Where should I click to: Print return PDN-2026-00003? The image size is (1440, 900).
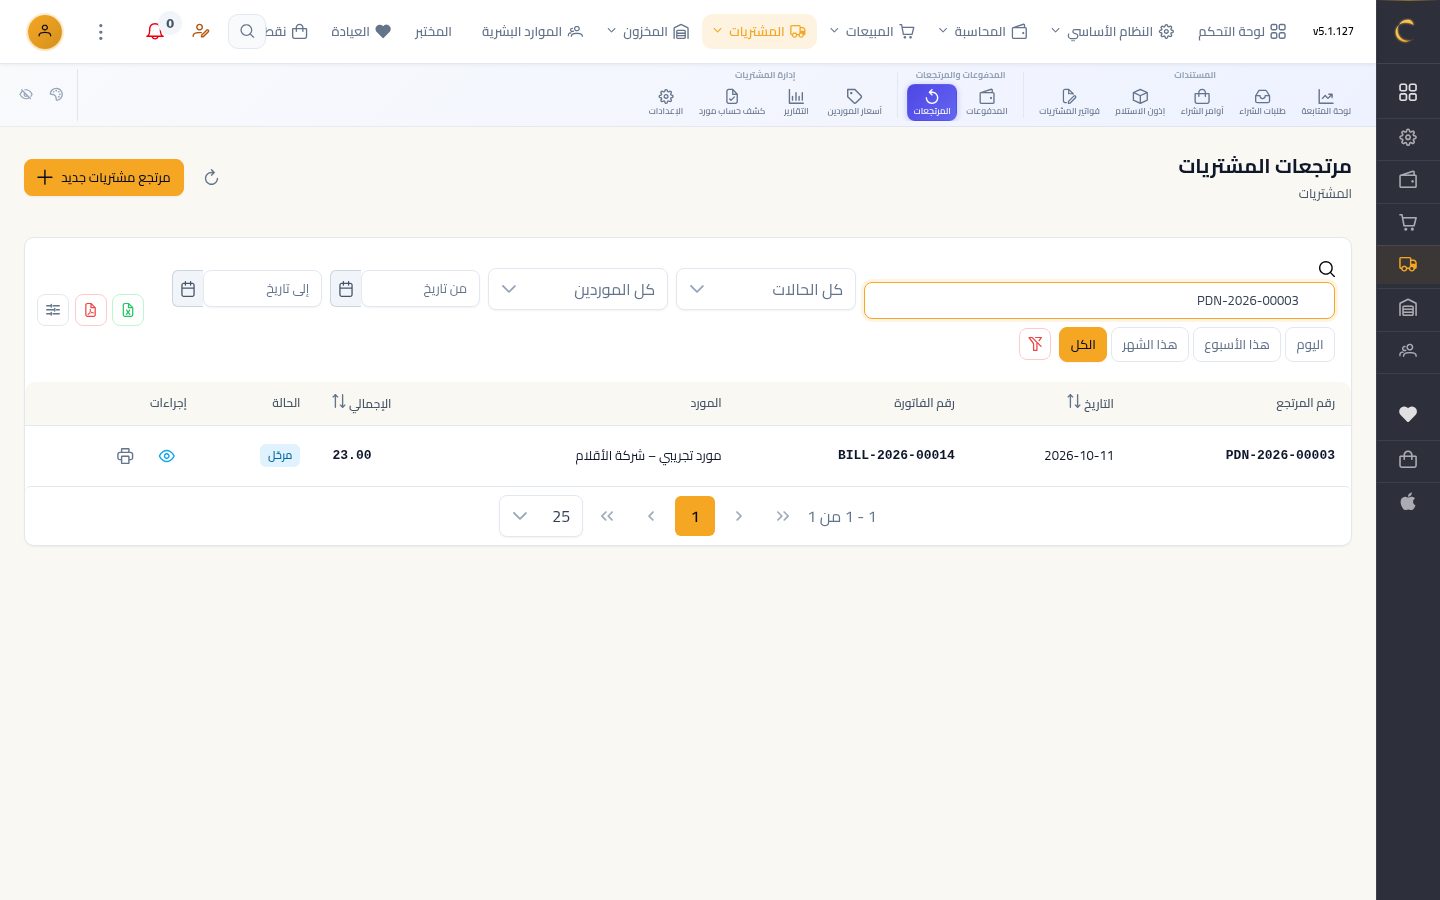coord(125,456)
